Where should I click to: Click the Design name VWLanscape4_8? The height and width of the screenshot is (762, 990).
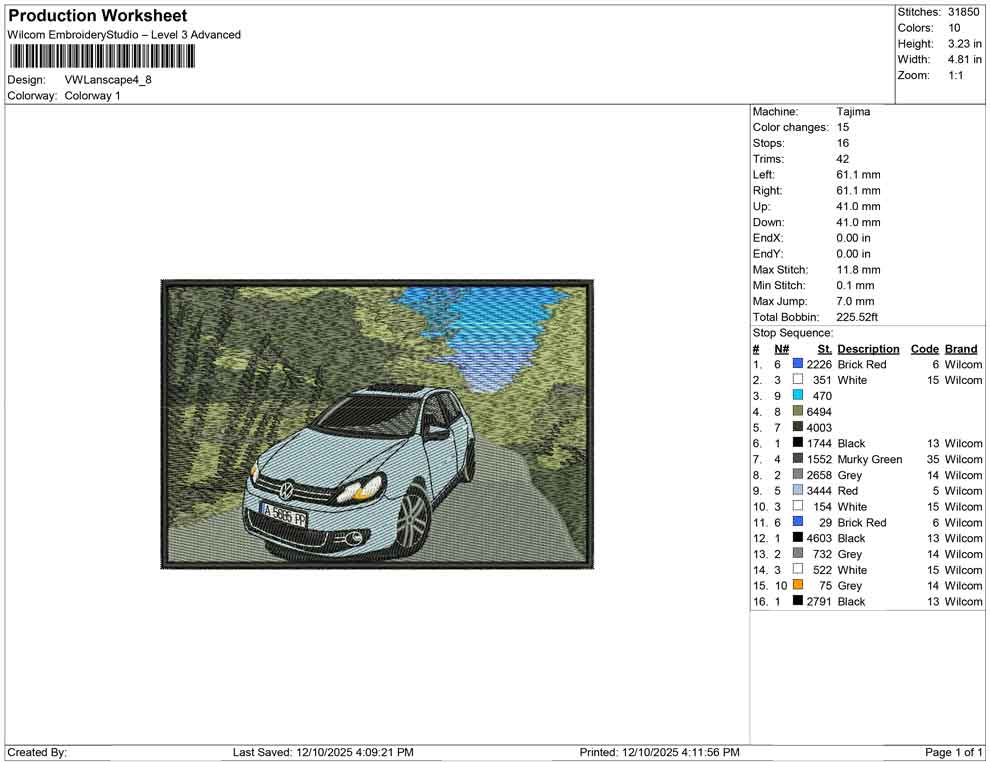[x=109, y=82]
